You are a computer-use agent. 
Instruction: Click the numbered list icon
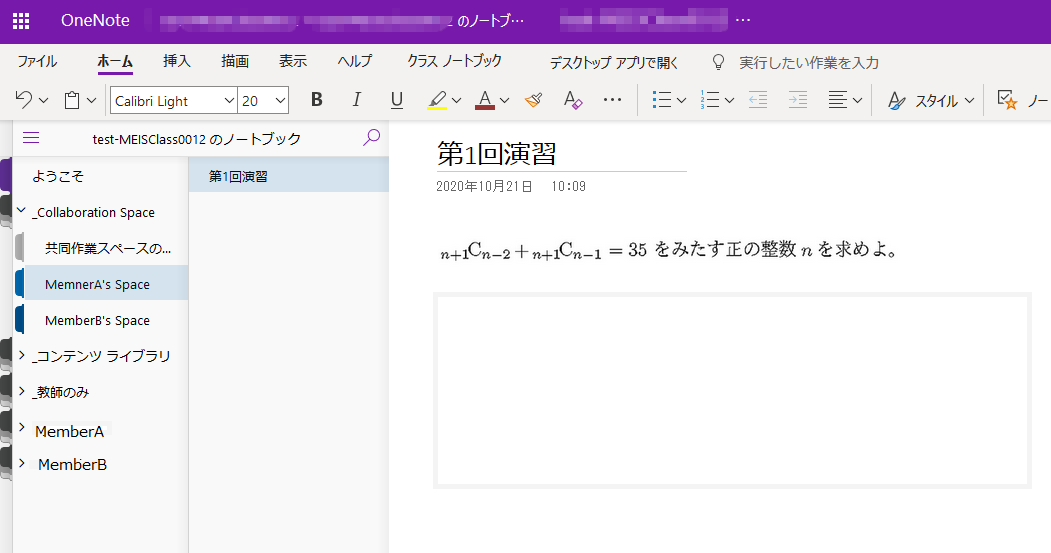pos(710,101)
